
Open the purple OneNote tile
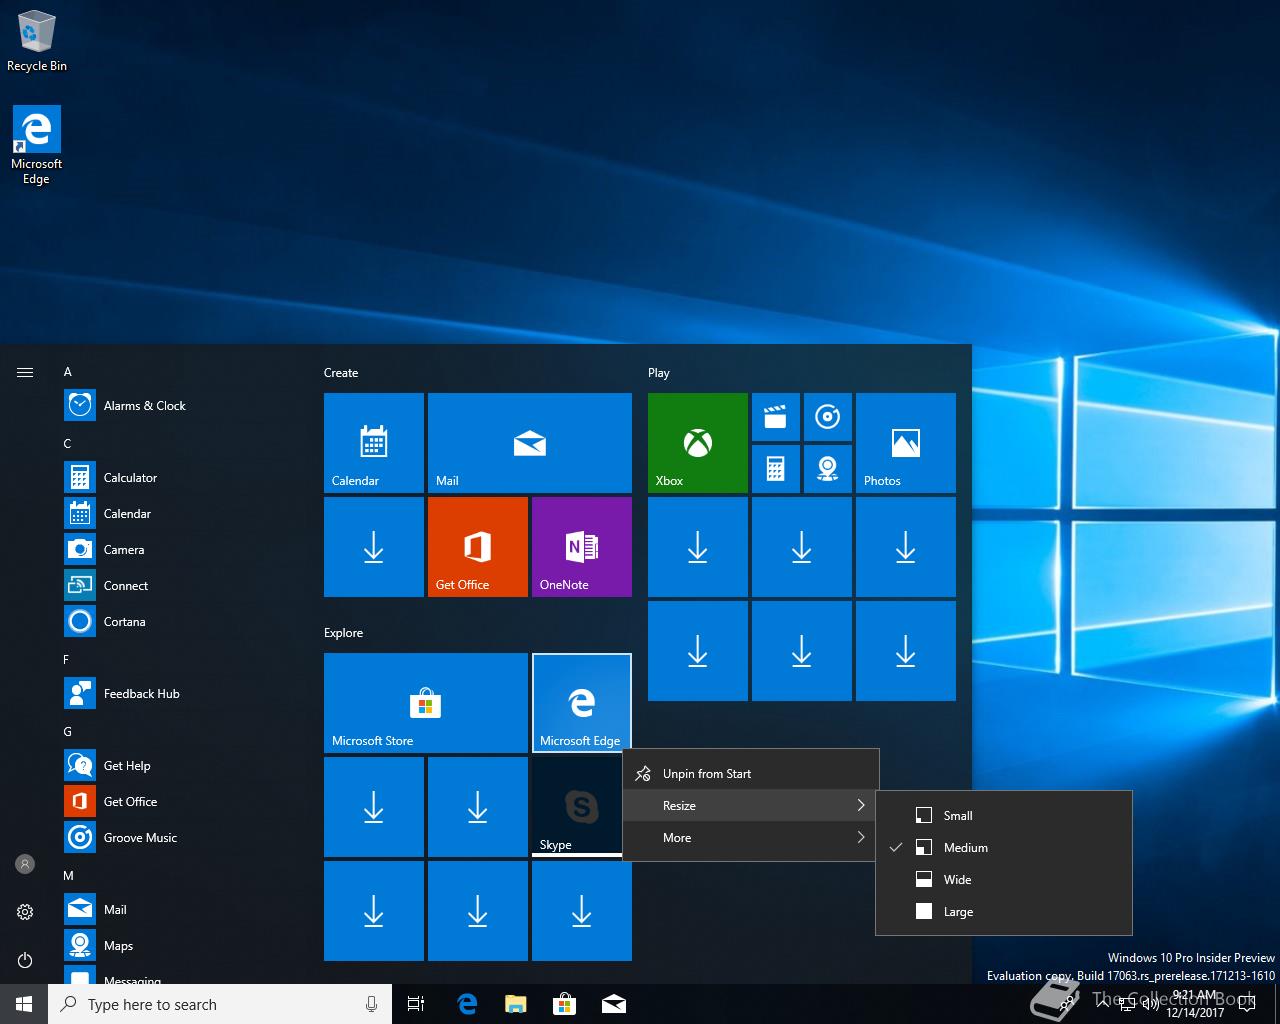pyautogui.click(x=582, y=547)
